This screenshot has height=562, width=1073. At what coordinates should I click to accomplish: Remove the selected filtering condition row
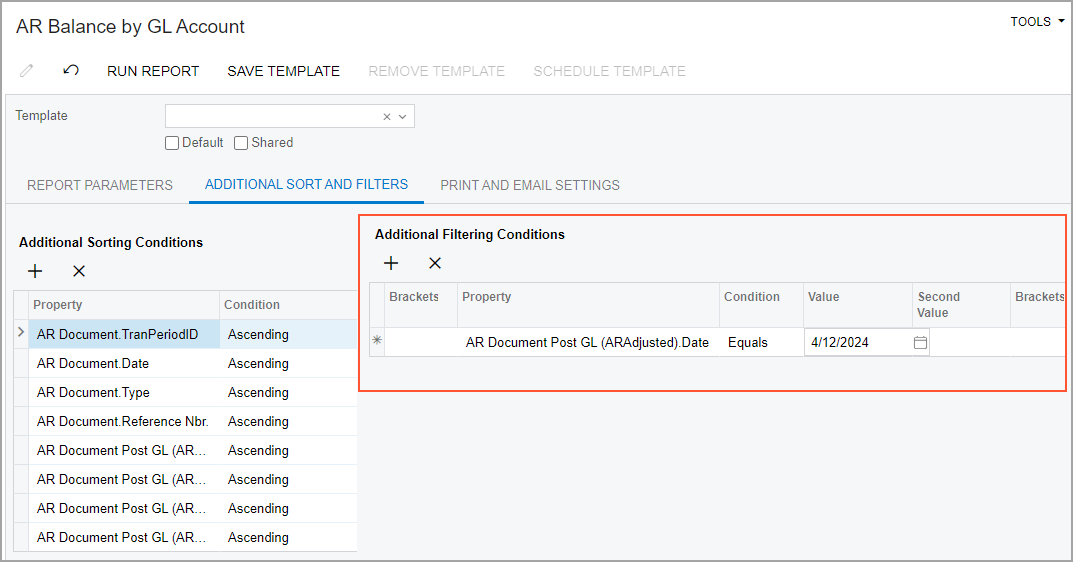click(435, 263)
